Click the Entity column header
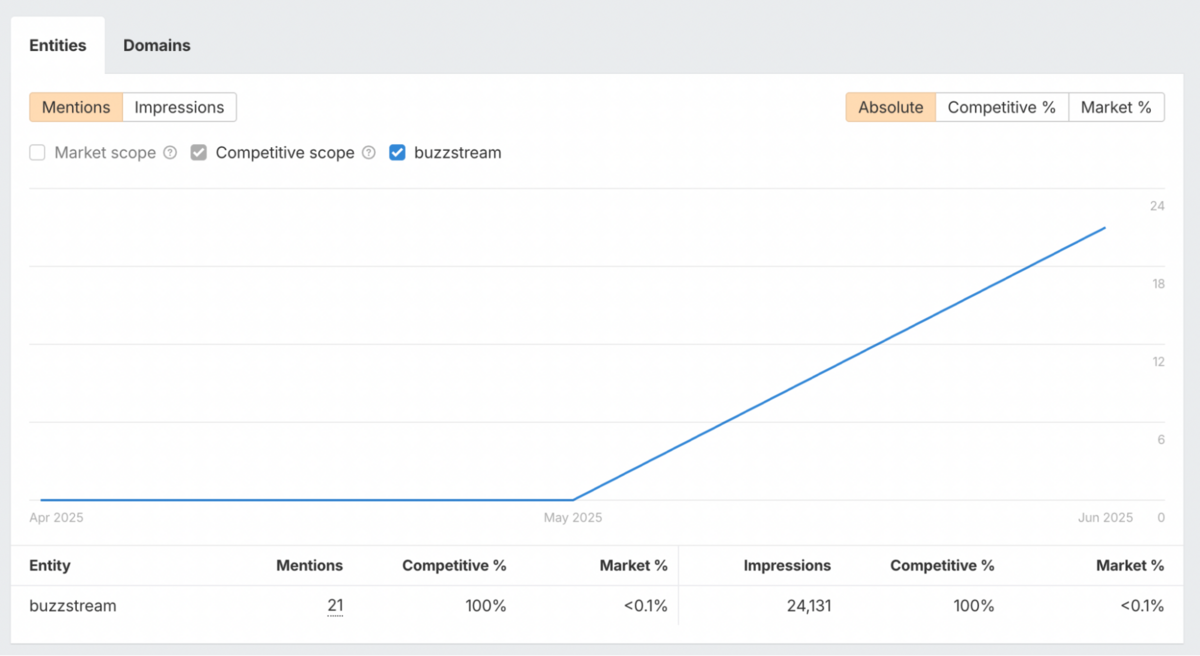Viewport: 1200px width, 656px height. point(50,565)
